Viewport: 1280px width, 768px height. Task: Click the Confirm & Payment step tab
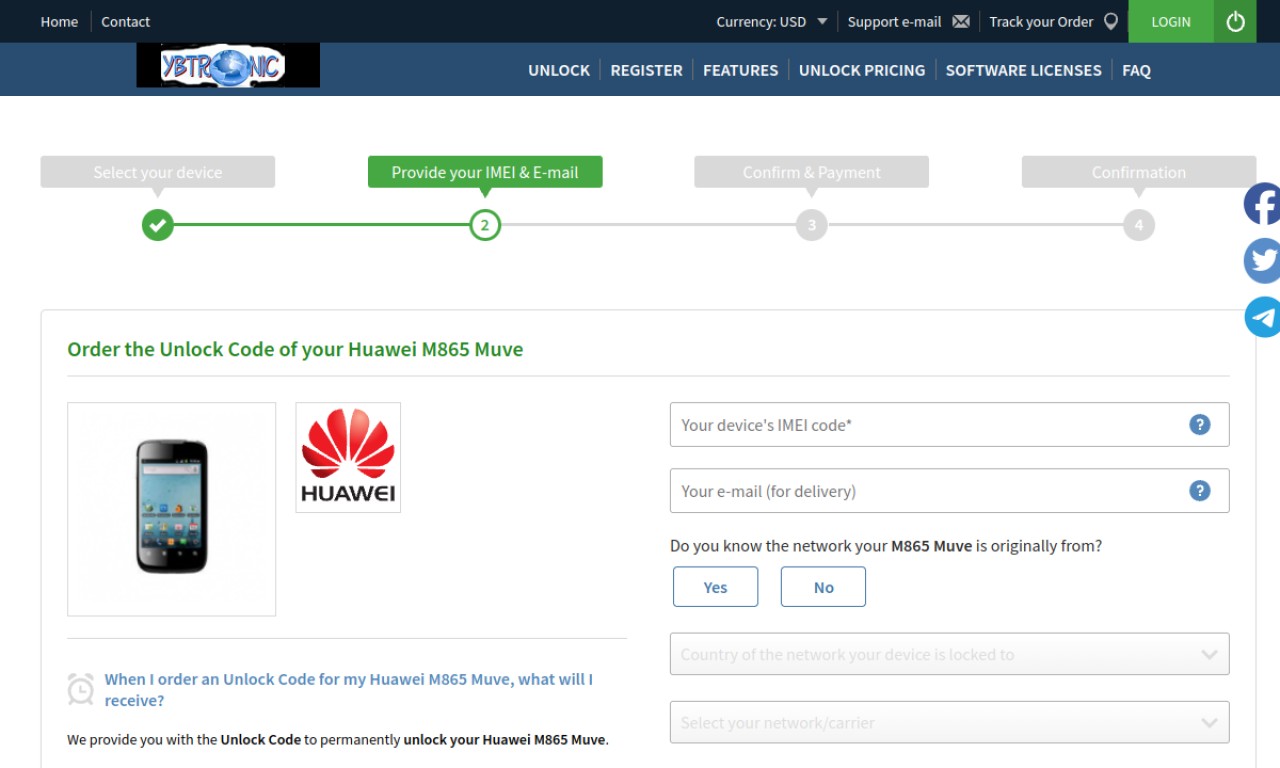click(812, 172)
